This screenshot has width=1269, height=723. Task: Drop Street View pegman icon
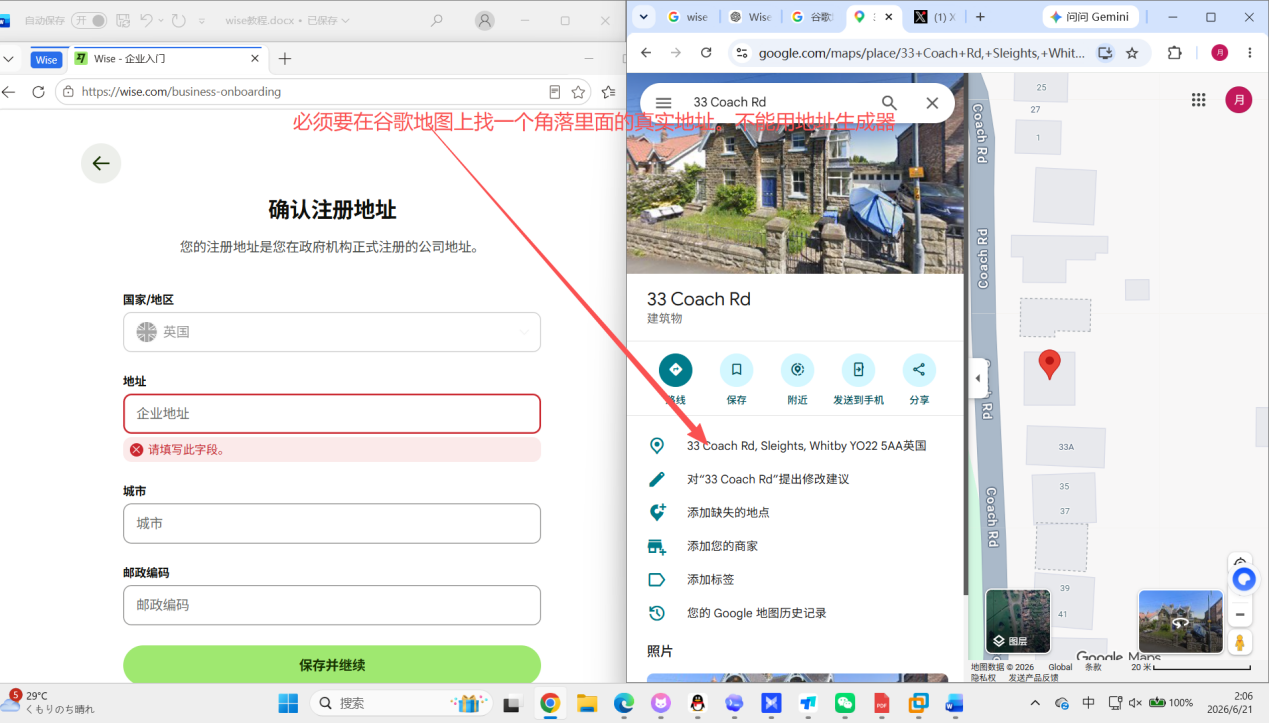tap(1240, 643)
